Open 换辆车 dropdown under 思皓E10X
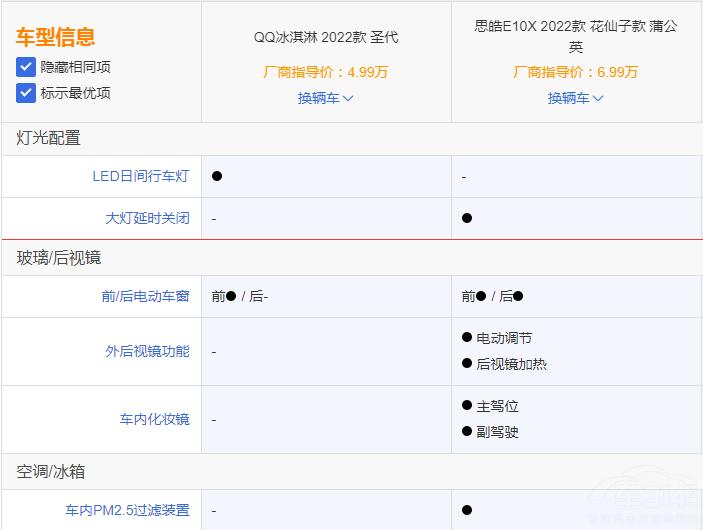The height and width of the screenshot is (530, 703). click(x=576, y=98)
